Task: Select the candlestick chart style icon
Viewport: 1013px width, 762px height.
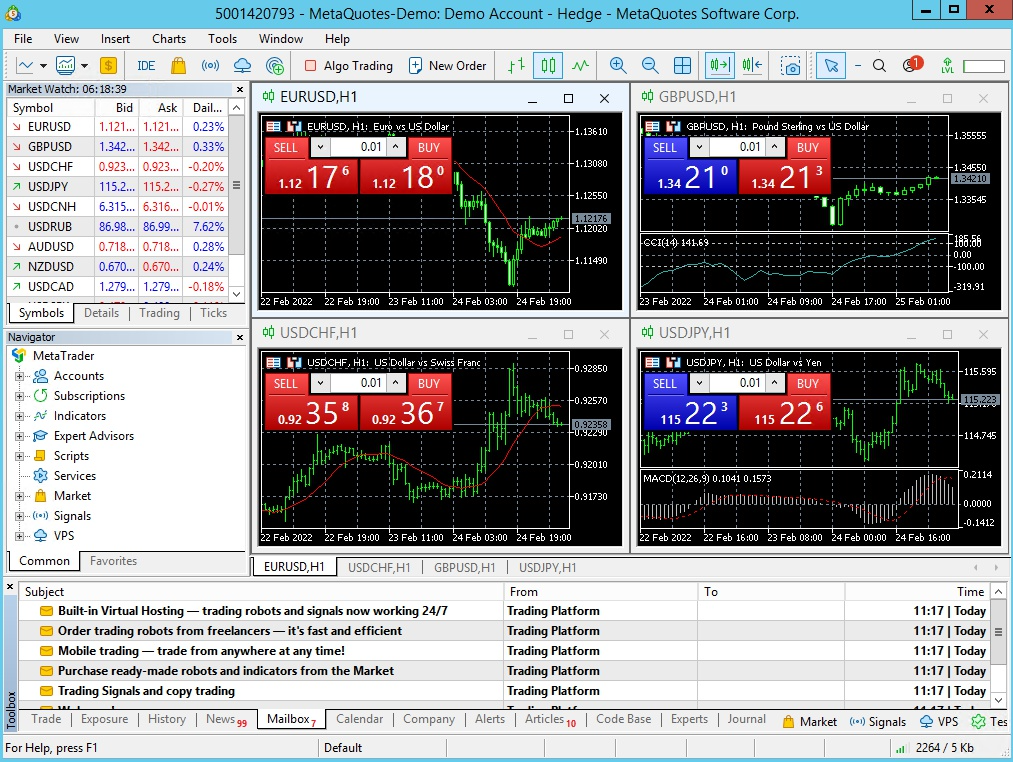Action: [x=548, y=65]
